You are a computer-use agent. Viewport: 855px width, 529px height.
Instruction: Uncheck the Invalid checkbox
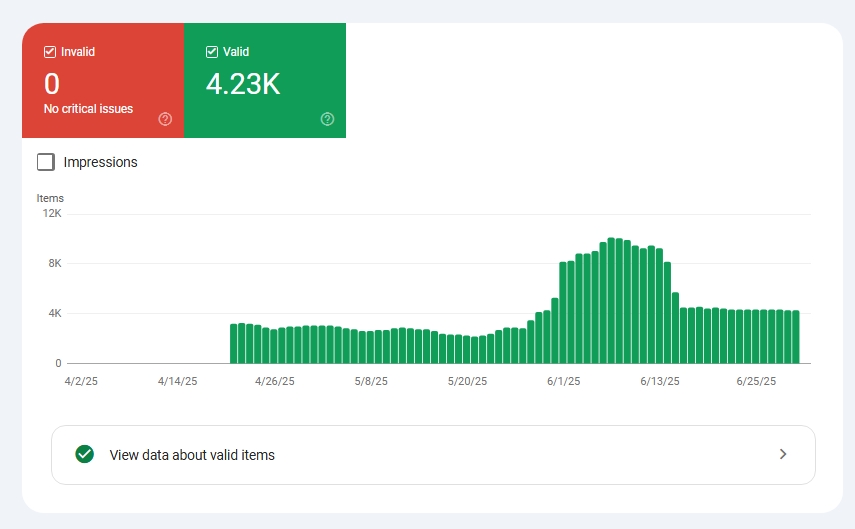pos(50,52)
